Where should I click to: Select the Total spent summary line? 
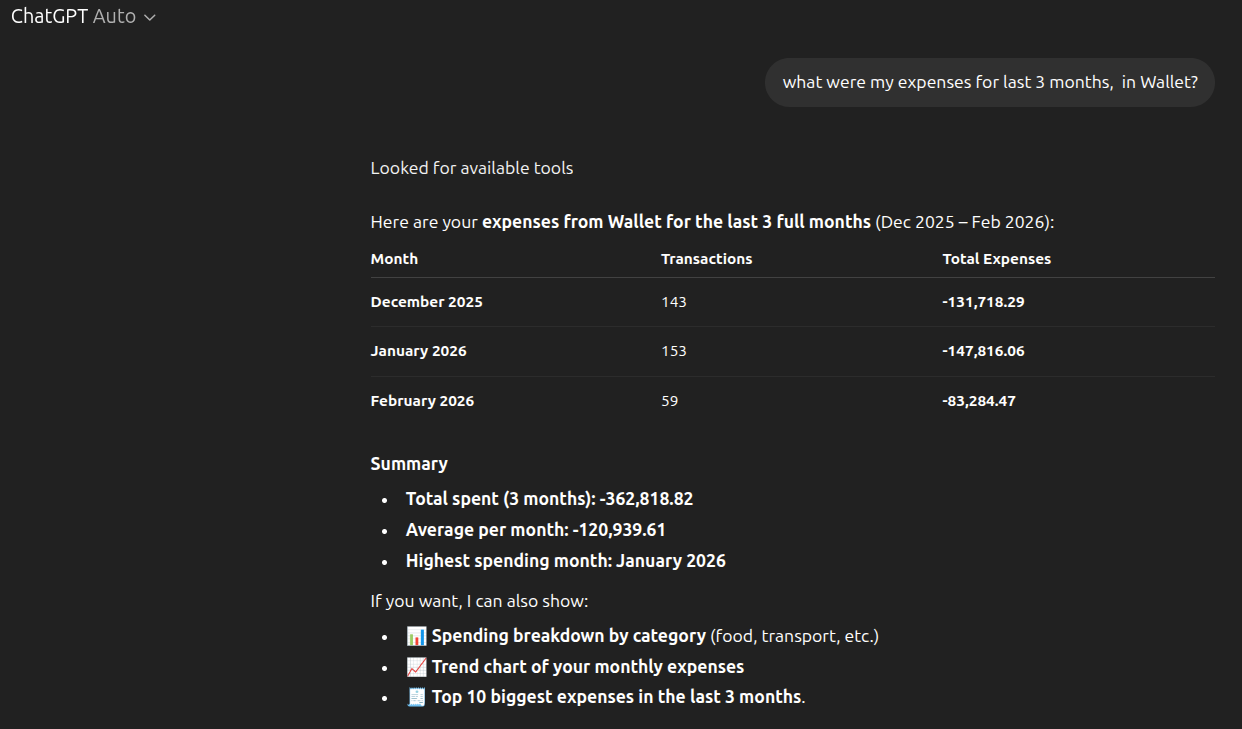pyautogui.click(x=551, y=498)
